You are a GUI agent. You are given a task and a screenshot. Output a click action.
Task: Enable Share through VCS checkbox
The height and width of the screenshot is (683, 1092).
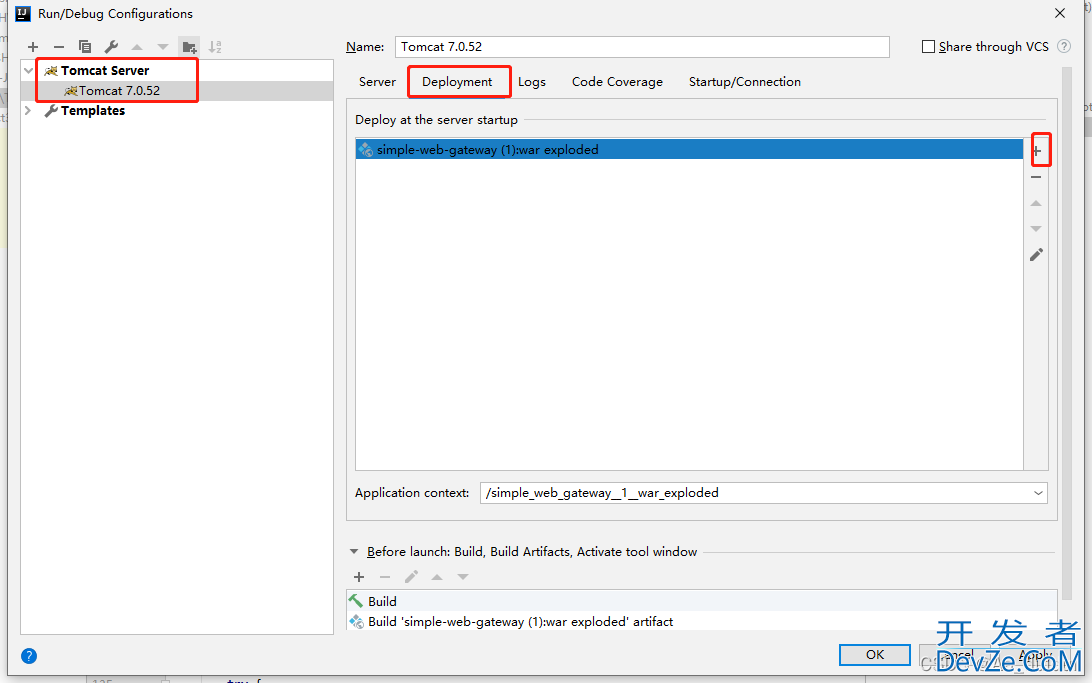[928, 47]
